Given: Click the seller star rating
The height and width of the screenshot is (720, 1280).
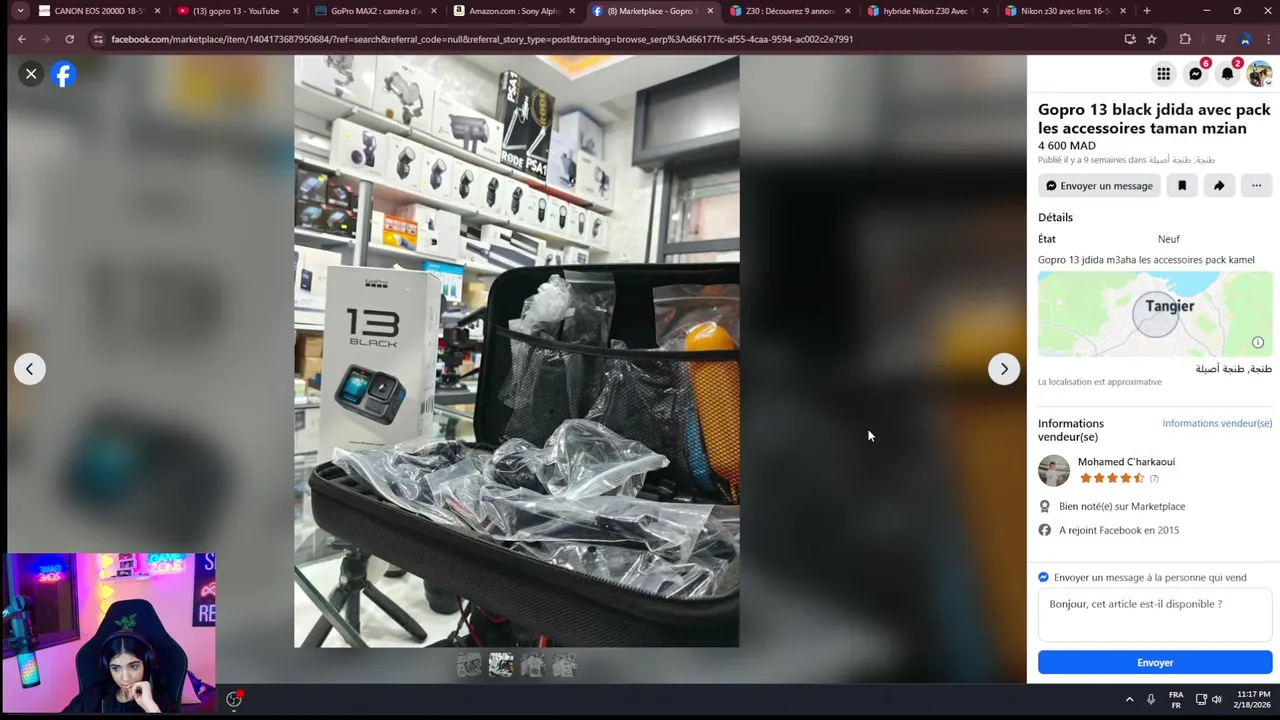Looking at the screenshot, I should (x=1112, y=478).
